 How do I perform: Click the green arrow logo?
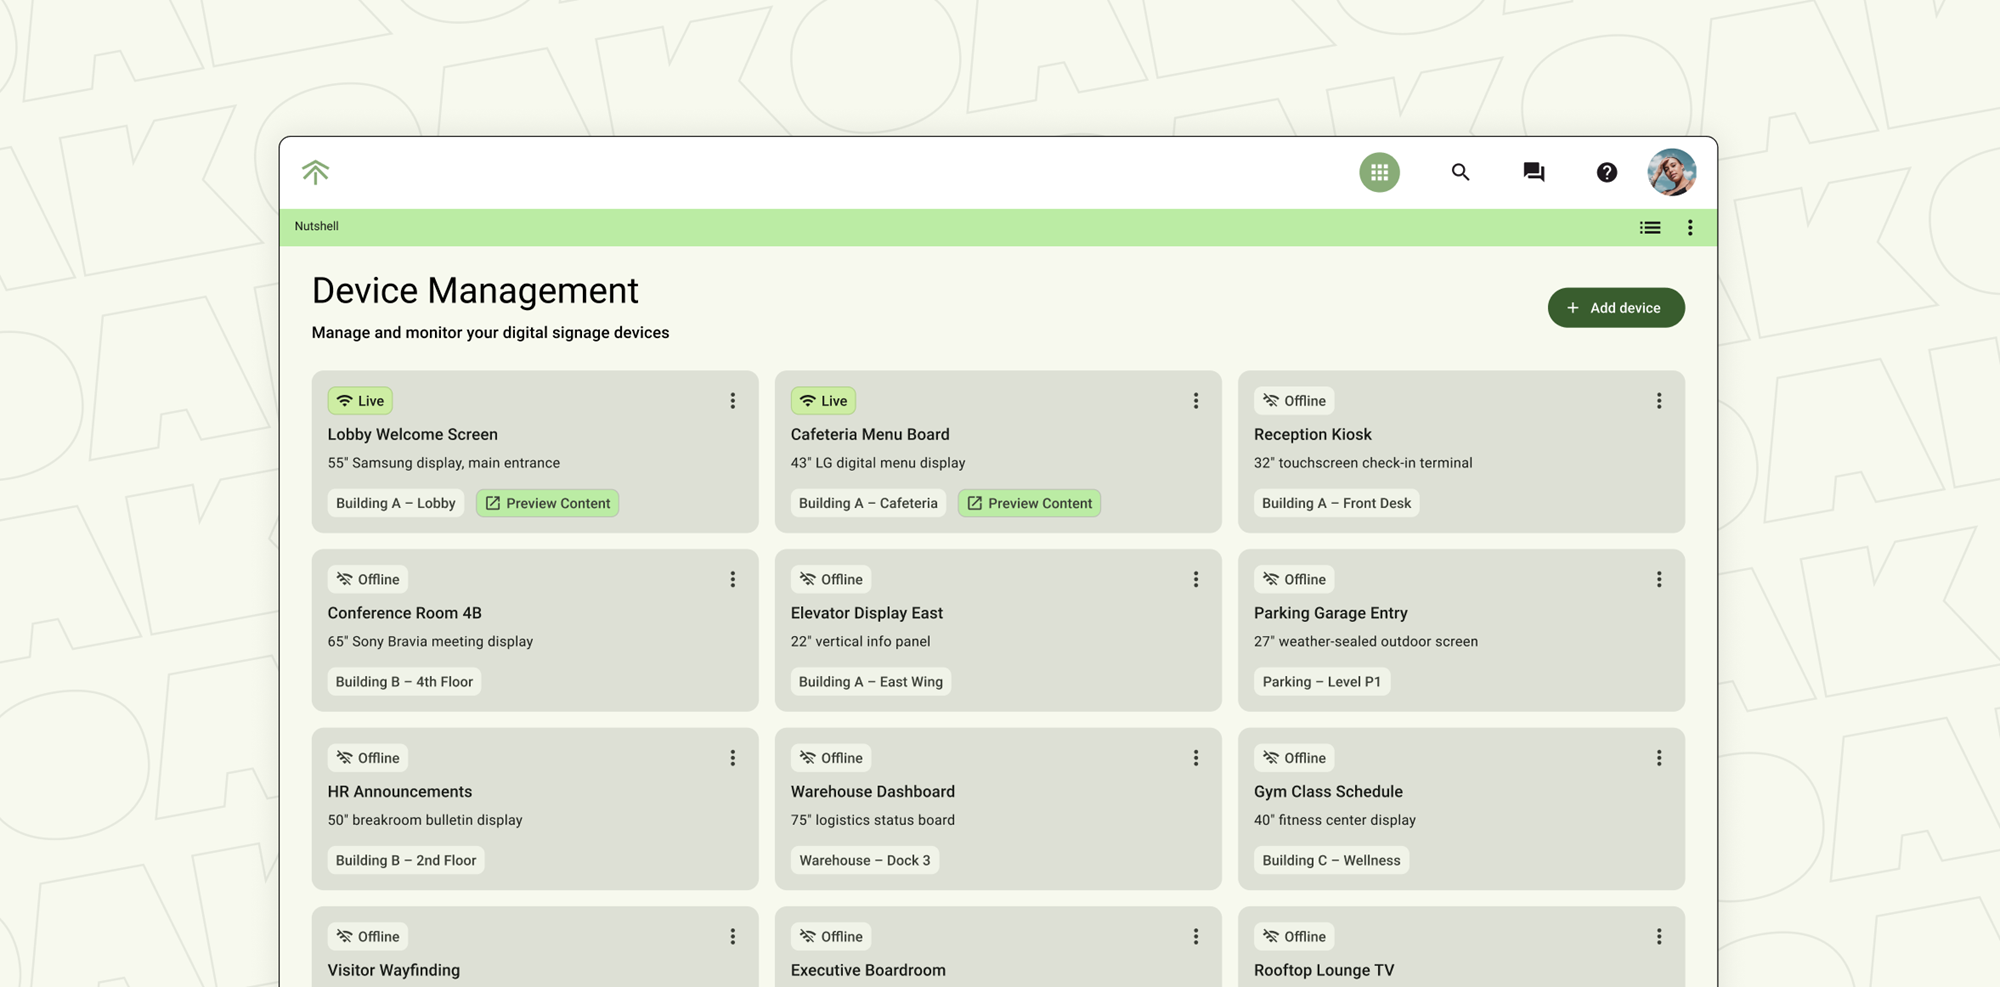[315, 172]
